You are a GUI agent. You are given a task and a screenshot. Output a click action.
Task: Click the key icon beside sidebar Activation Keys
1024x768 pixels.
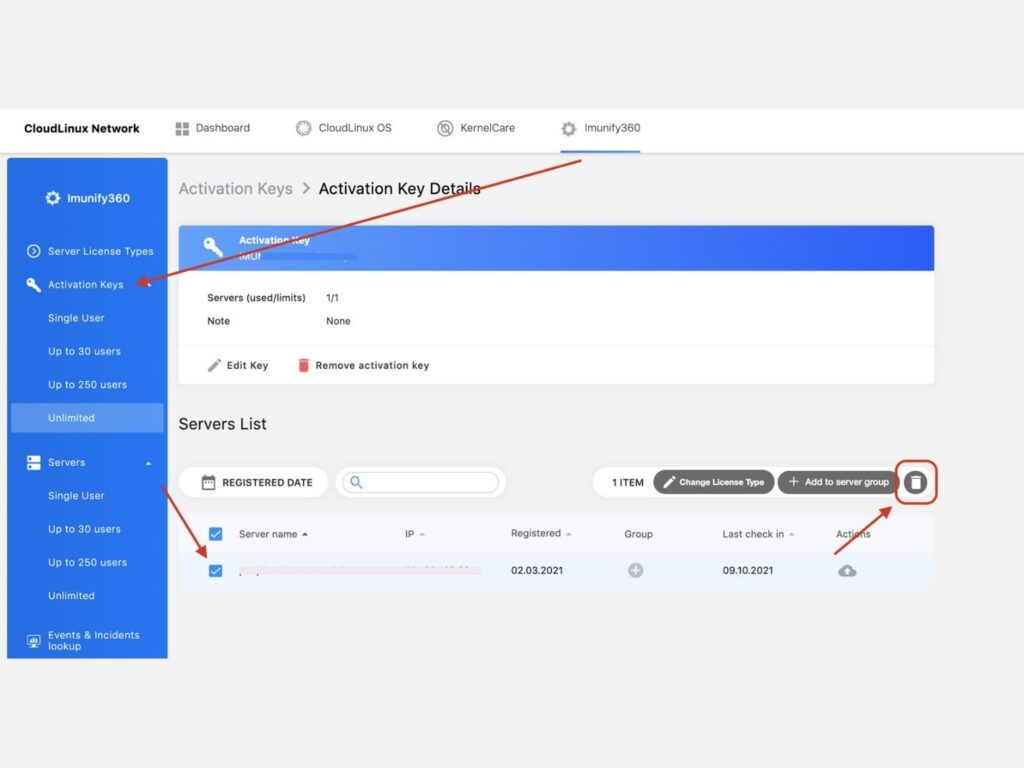click(x=33, y=285)
